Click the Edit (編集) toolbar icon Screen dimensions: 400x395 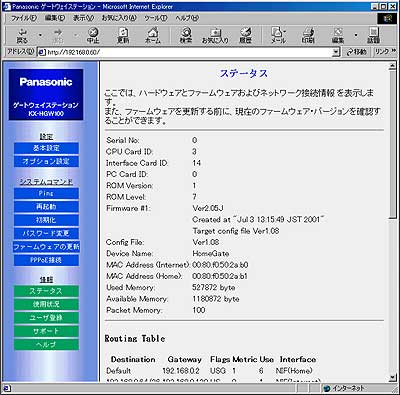pyautogui.click(x=338, y=36)
